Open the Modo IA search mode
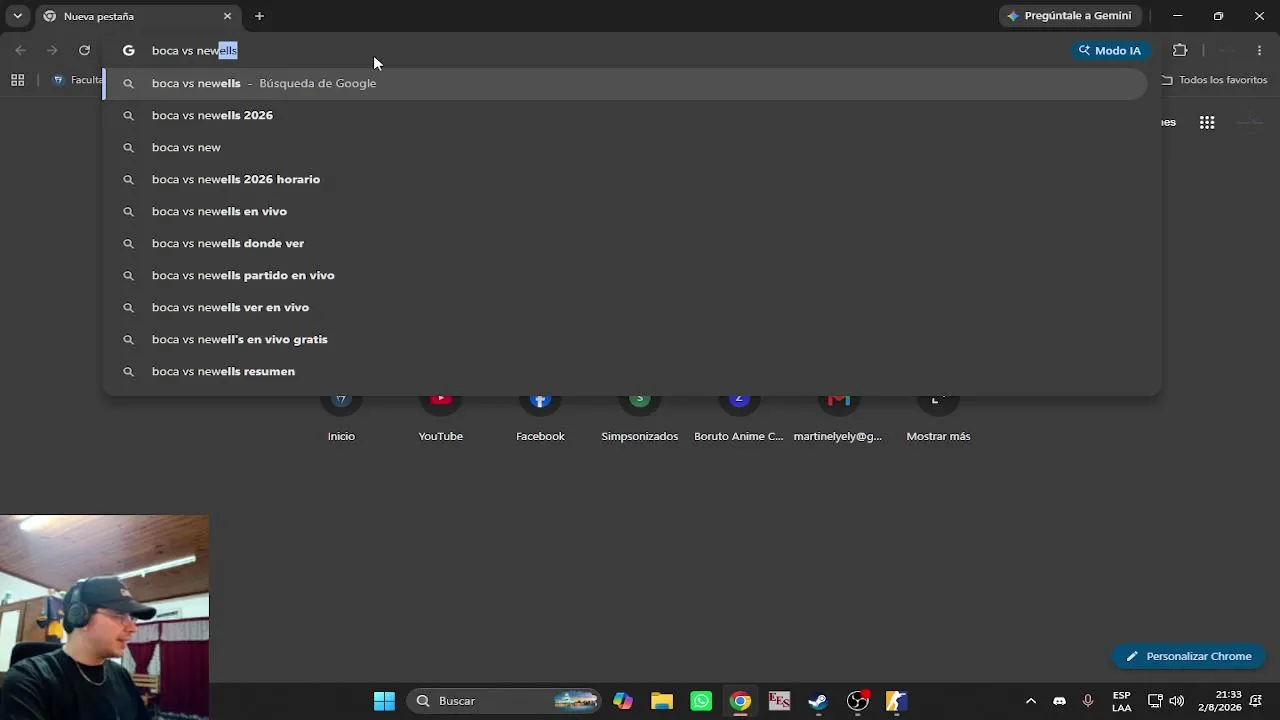Viewport: 1280px width, 720px height. [x=1110, y=50]
